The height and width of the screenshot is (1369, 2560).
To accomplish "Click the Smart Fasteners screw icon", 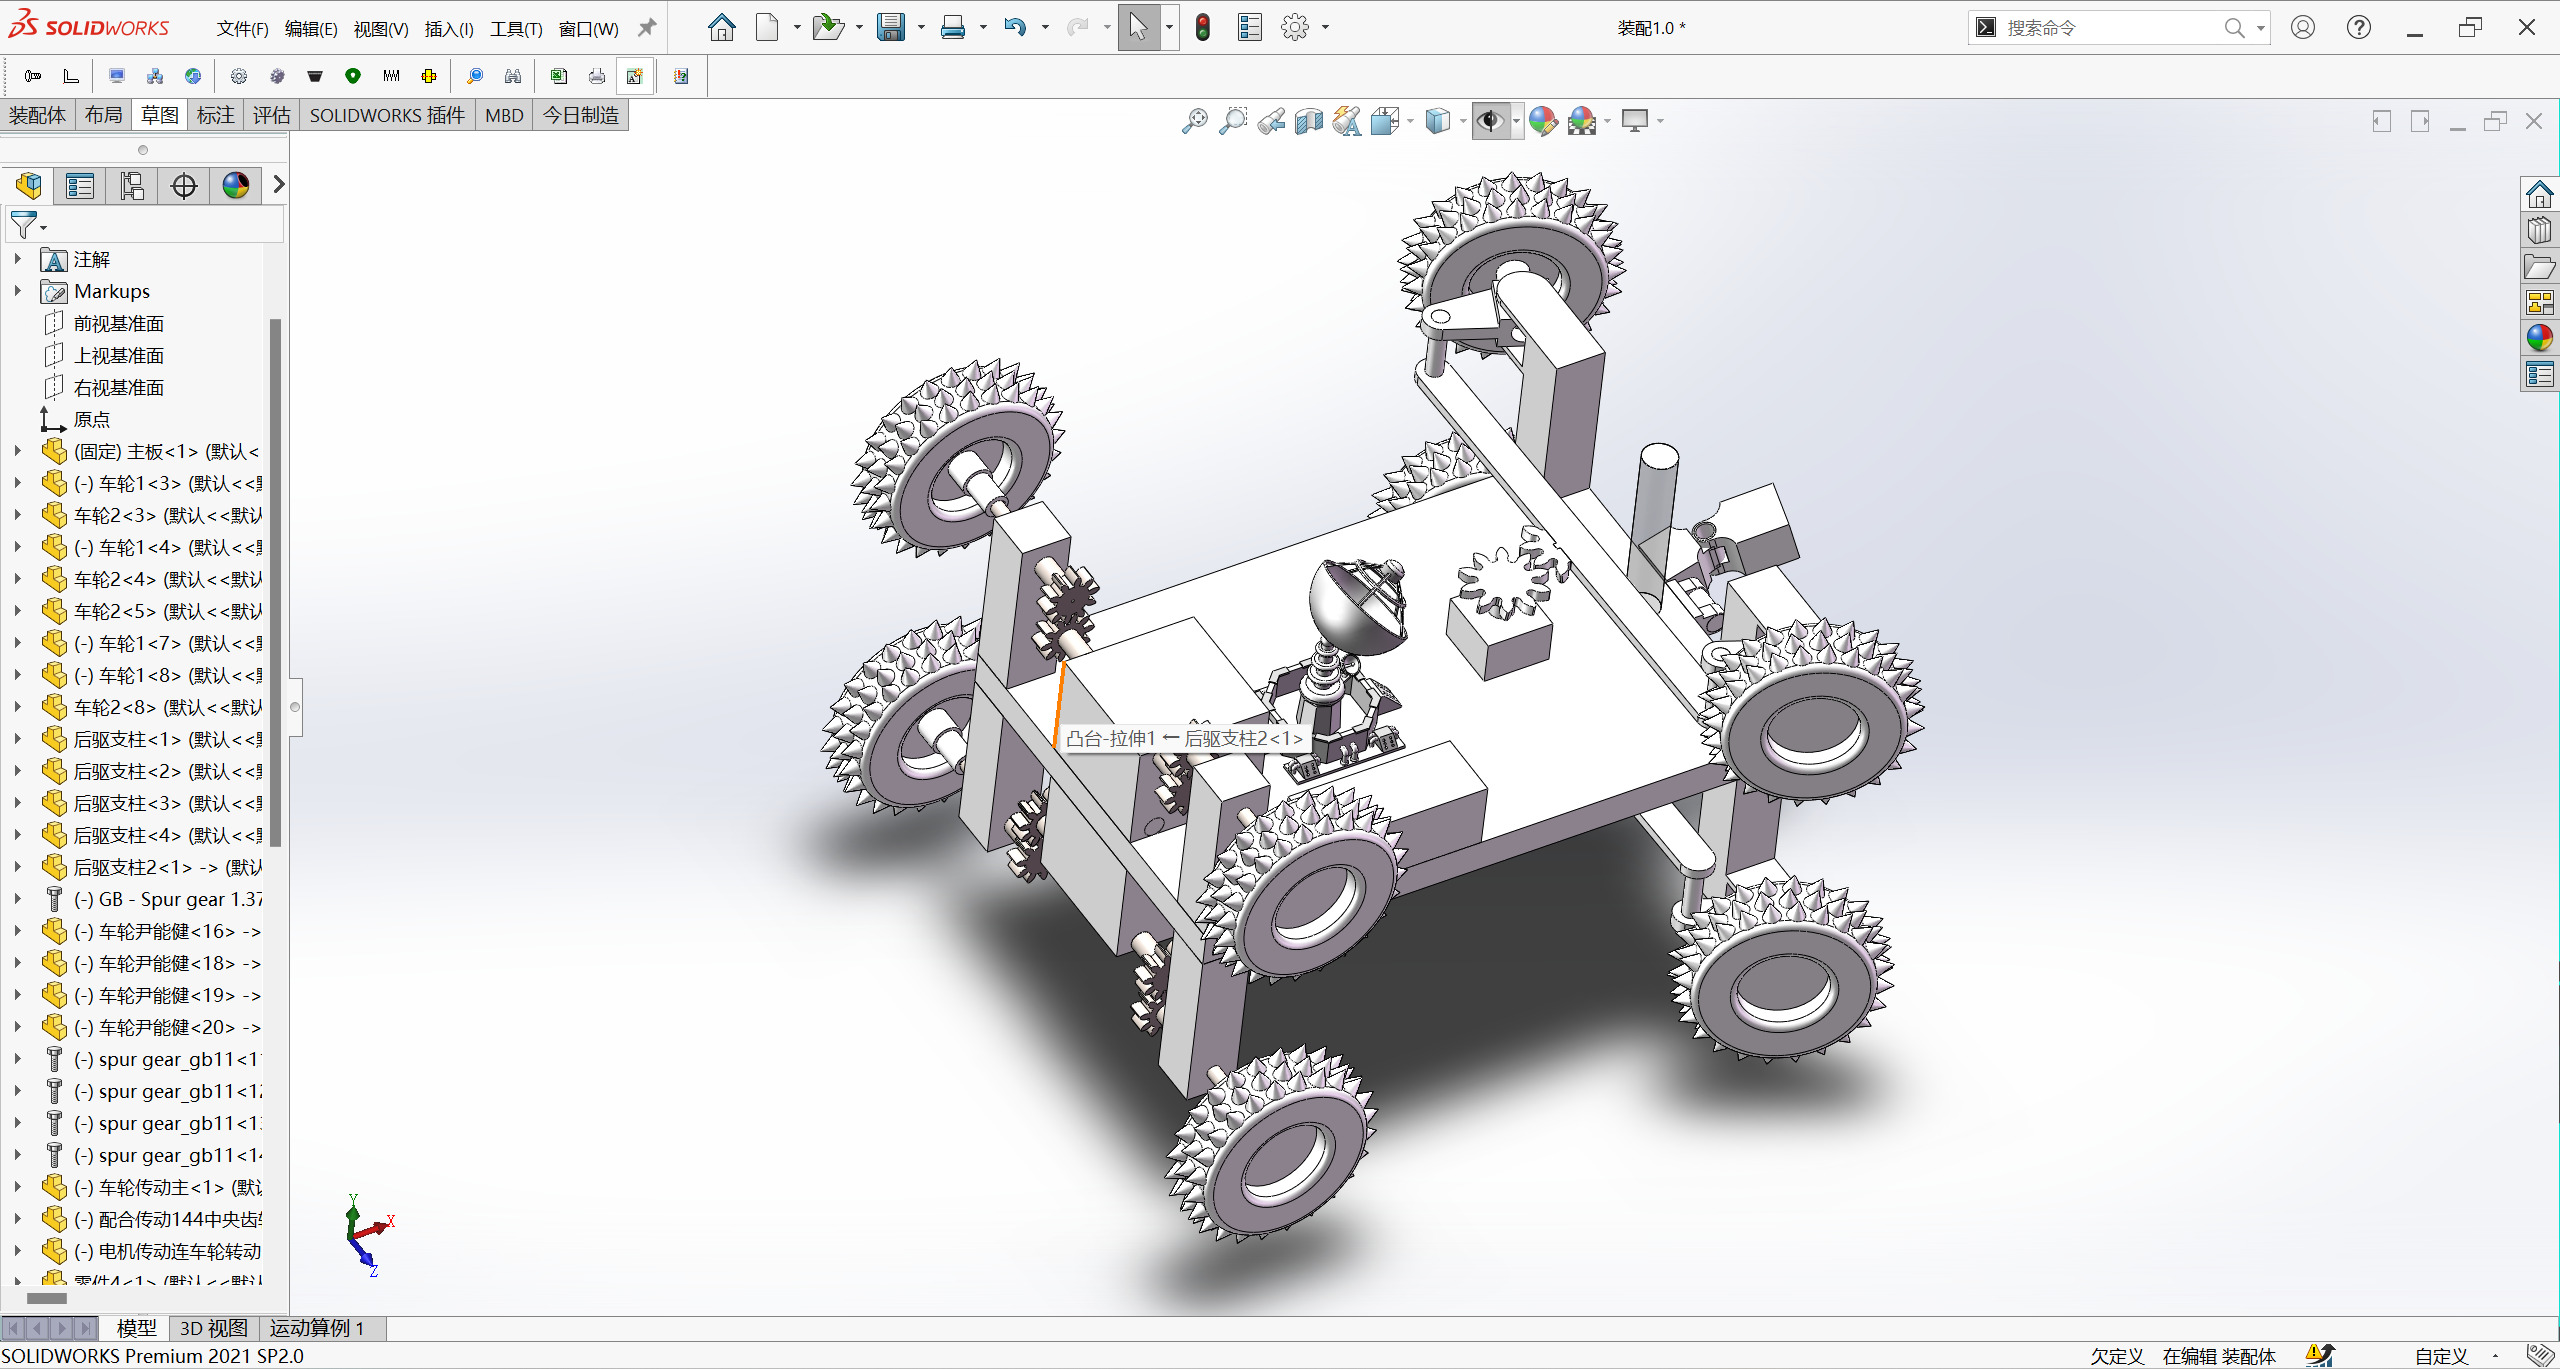I will (x=32, y=76).
